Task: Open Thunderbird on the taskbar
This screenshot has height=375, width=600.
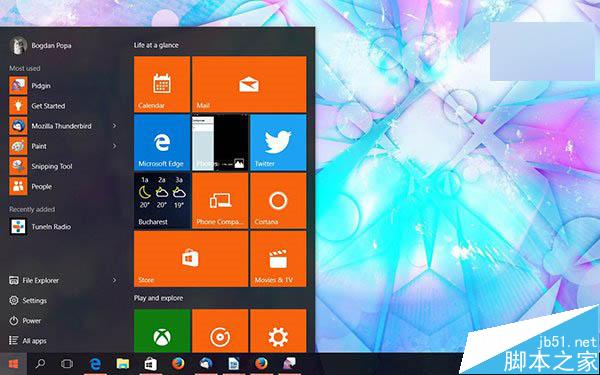Action: coord(206,364)
